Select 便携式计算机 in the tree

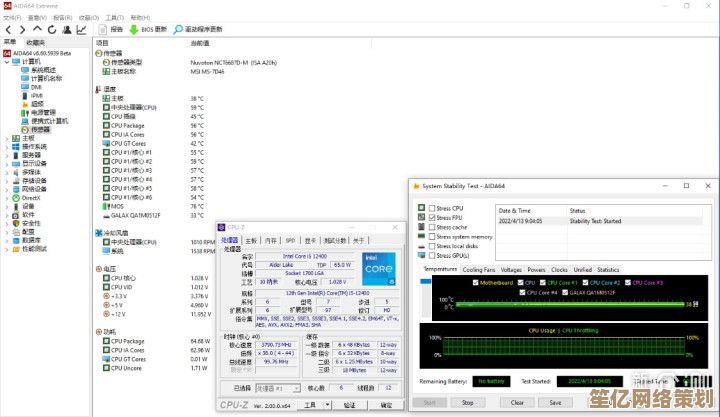coord(49,121)
